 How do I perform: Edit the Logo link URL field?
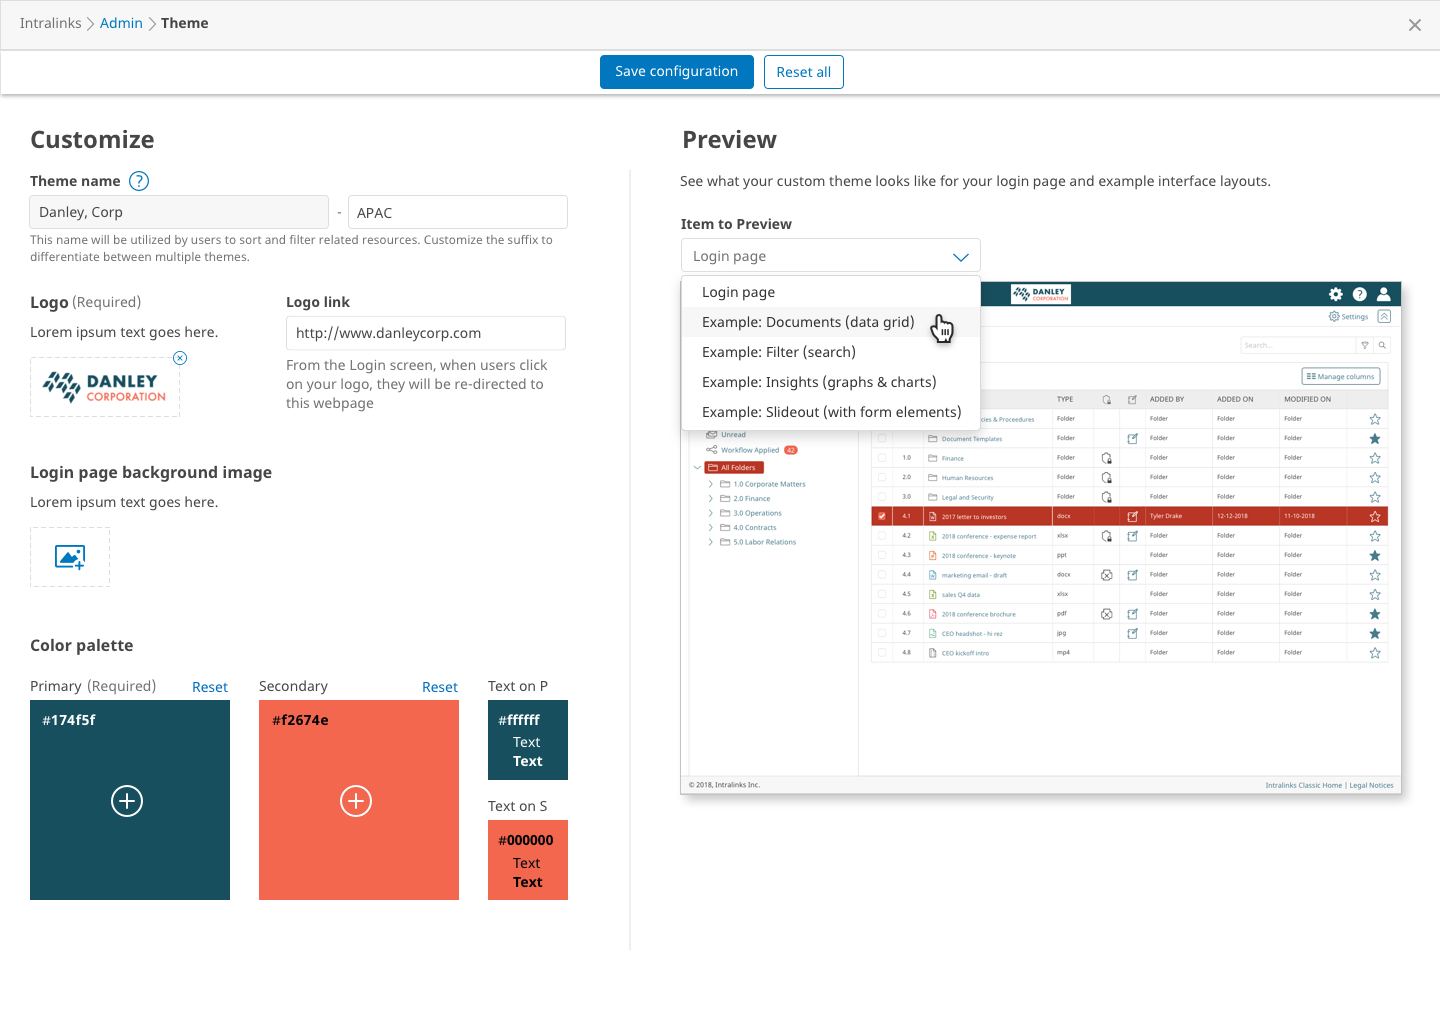point(426,333)
